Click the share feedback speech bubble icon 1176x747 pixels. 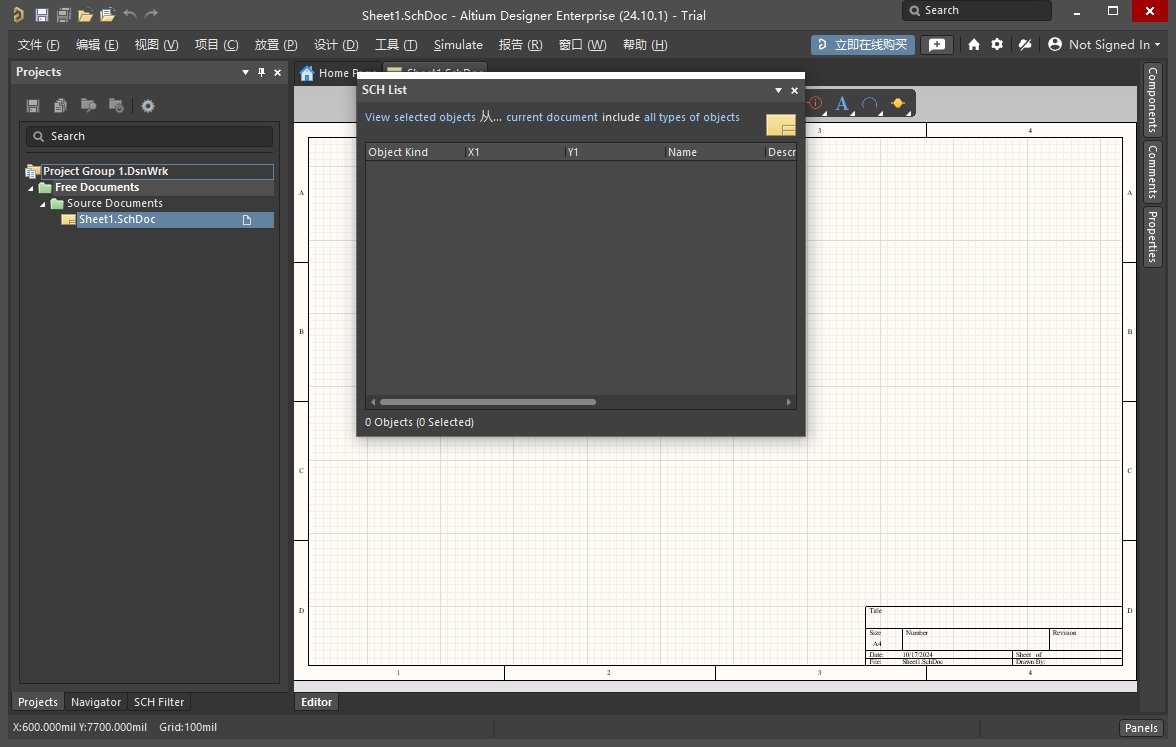[937, 44]
